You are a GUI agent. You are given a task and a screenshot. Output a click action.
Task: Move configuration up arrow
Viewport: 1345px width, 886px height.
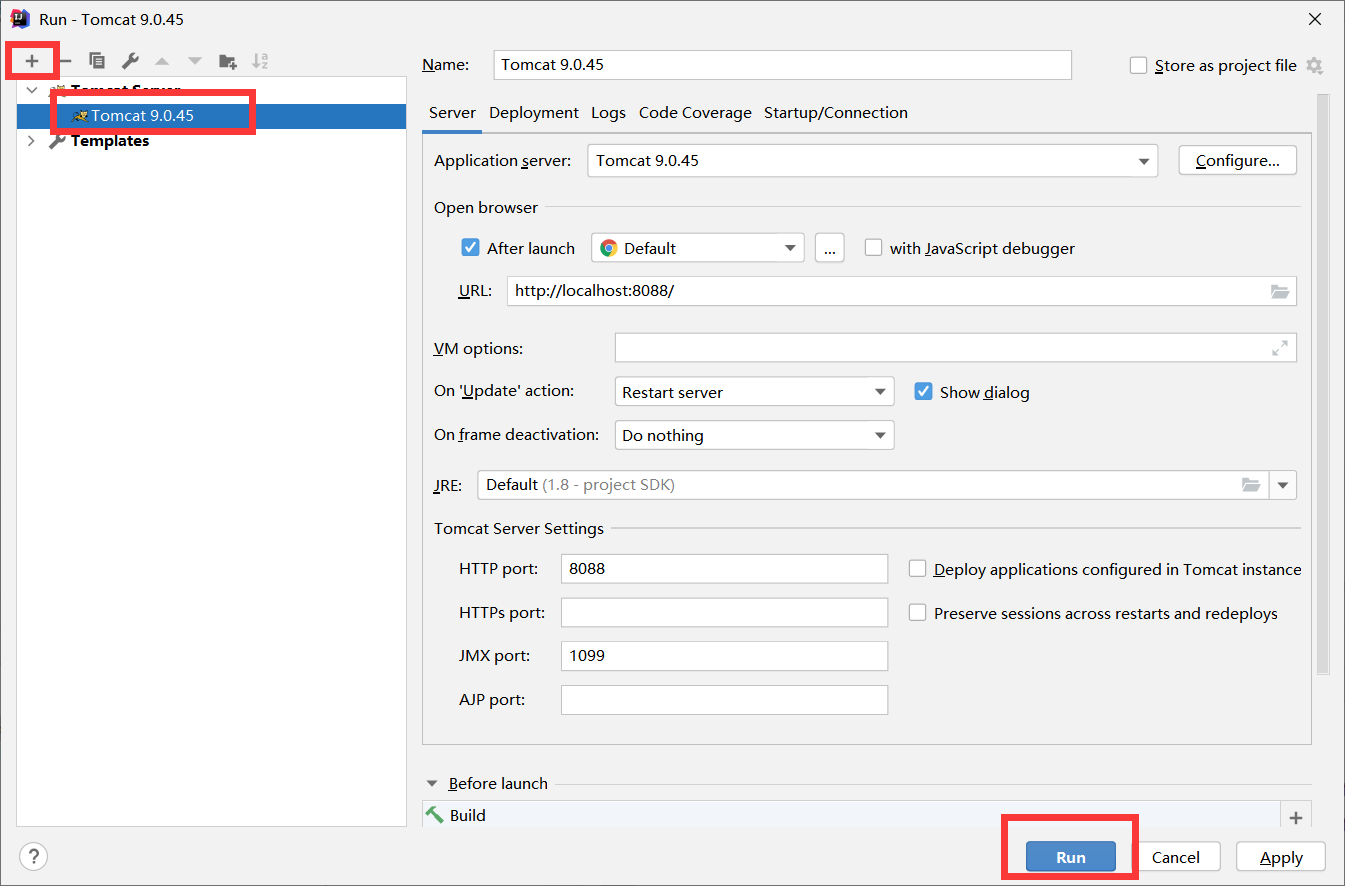point(162,61)
